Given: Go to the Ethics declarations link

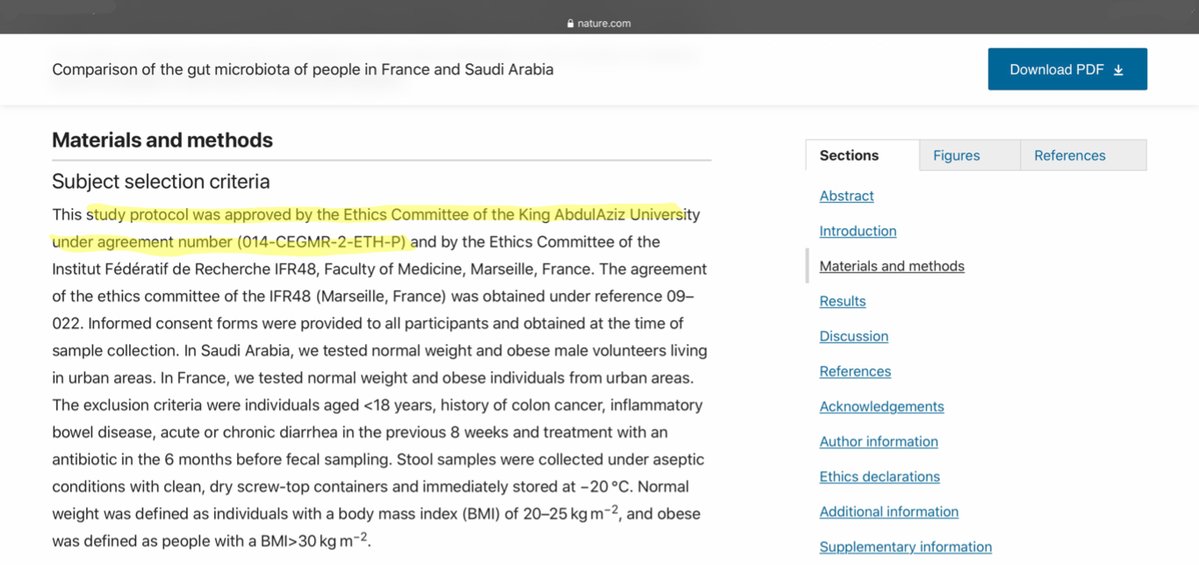Looking at the screenshot, I should coord(879,476).
